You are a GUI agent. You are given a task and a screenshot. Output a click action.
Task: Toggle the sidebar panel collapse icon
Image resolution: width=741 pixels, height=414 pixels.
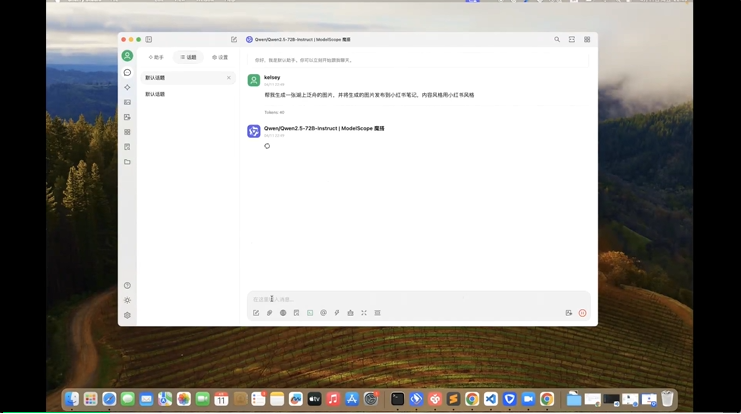pyautogui.click(x=148, y=39)
